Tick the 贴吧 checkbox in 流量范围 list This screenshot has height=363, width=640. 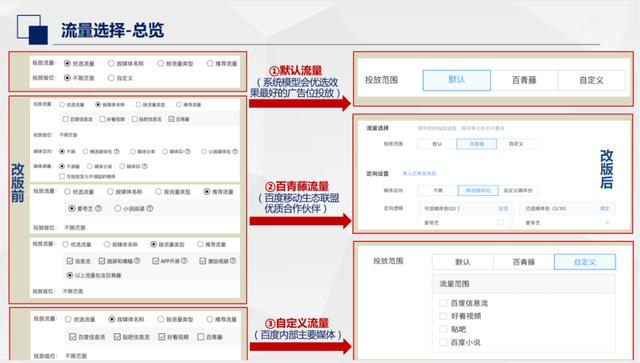443,329
